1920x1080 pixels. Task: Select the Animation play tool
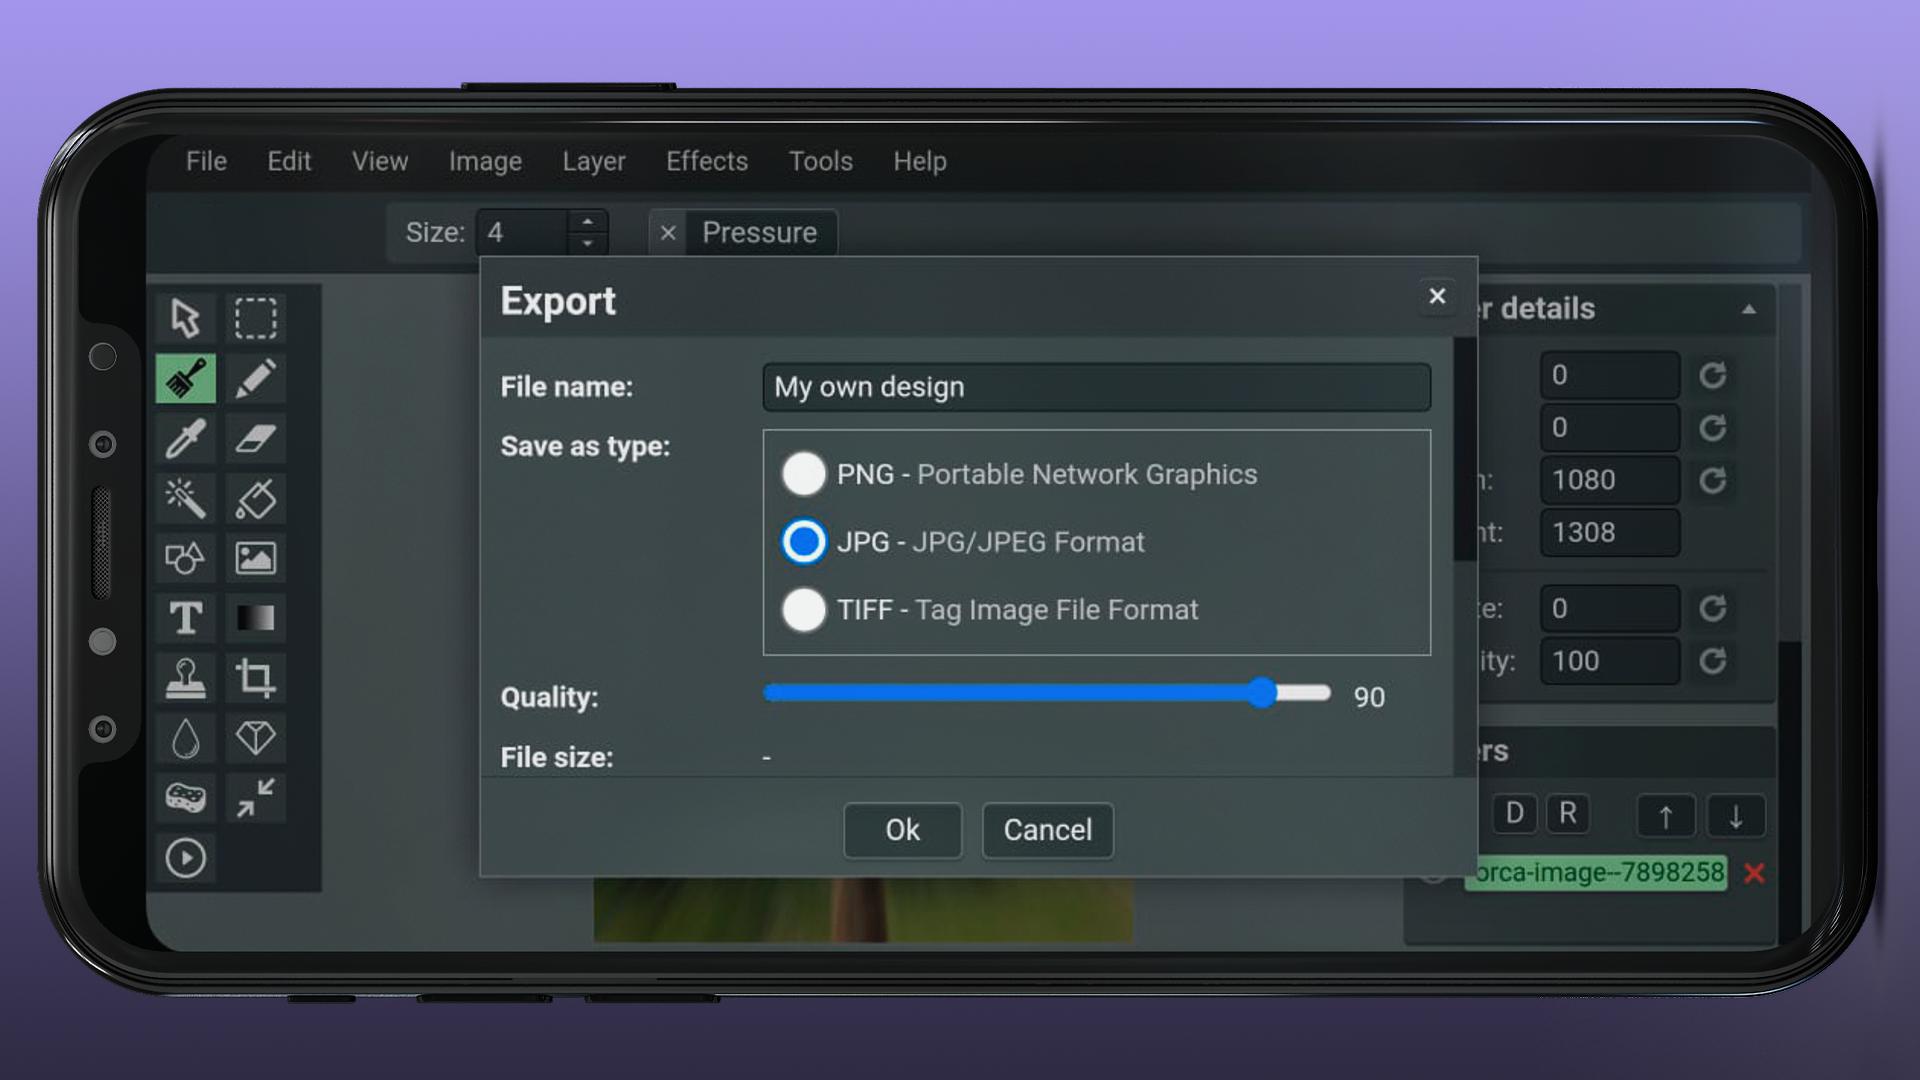coord(186,858)
